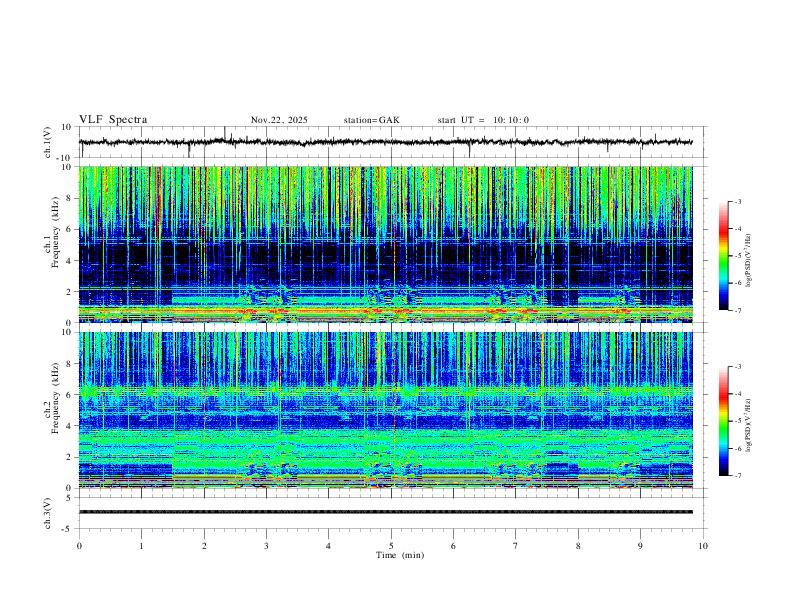Click the "6" tick on the Time axis
The width and height of the screenshot is (792, 612).
(x=453, y=546)
